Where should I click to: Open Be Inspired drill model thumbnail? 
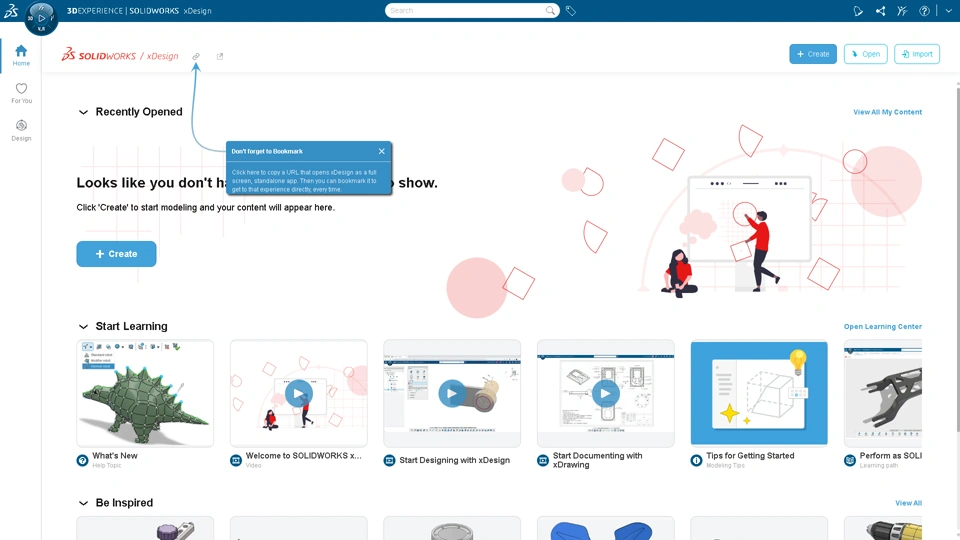(x=883, y=528)
